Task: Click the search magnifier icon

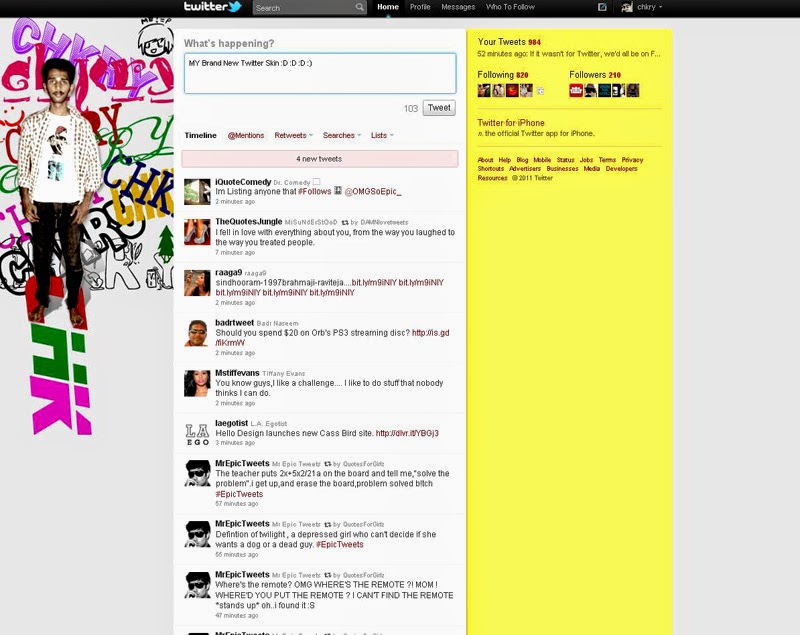Action: [360, 7]
